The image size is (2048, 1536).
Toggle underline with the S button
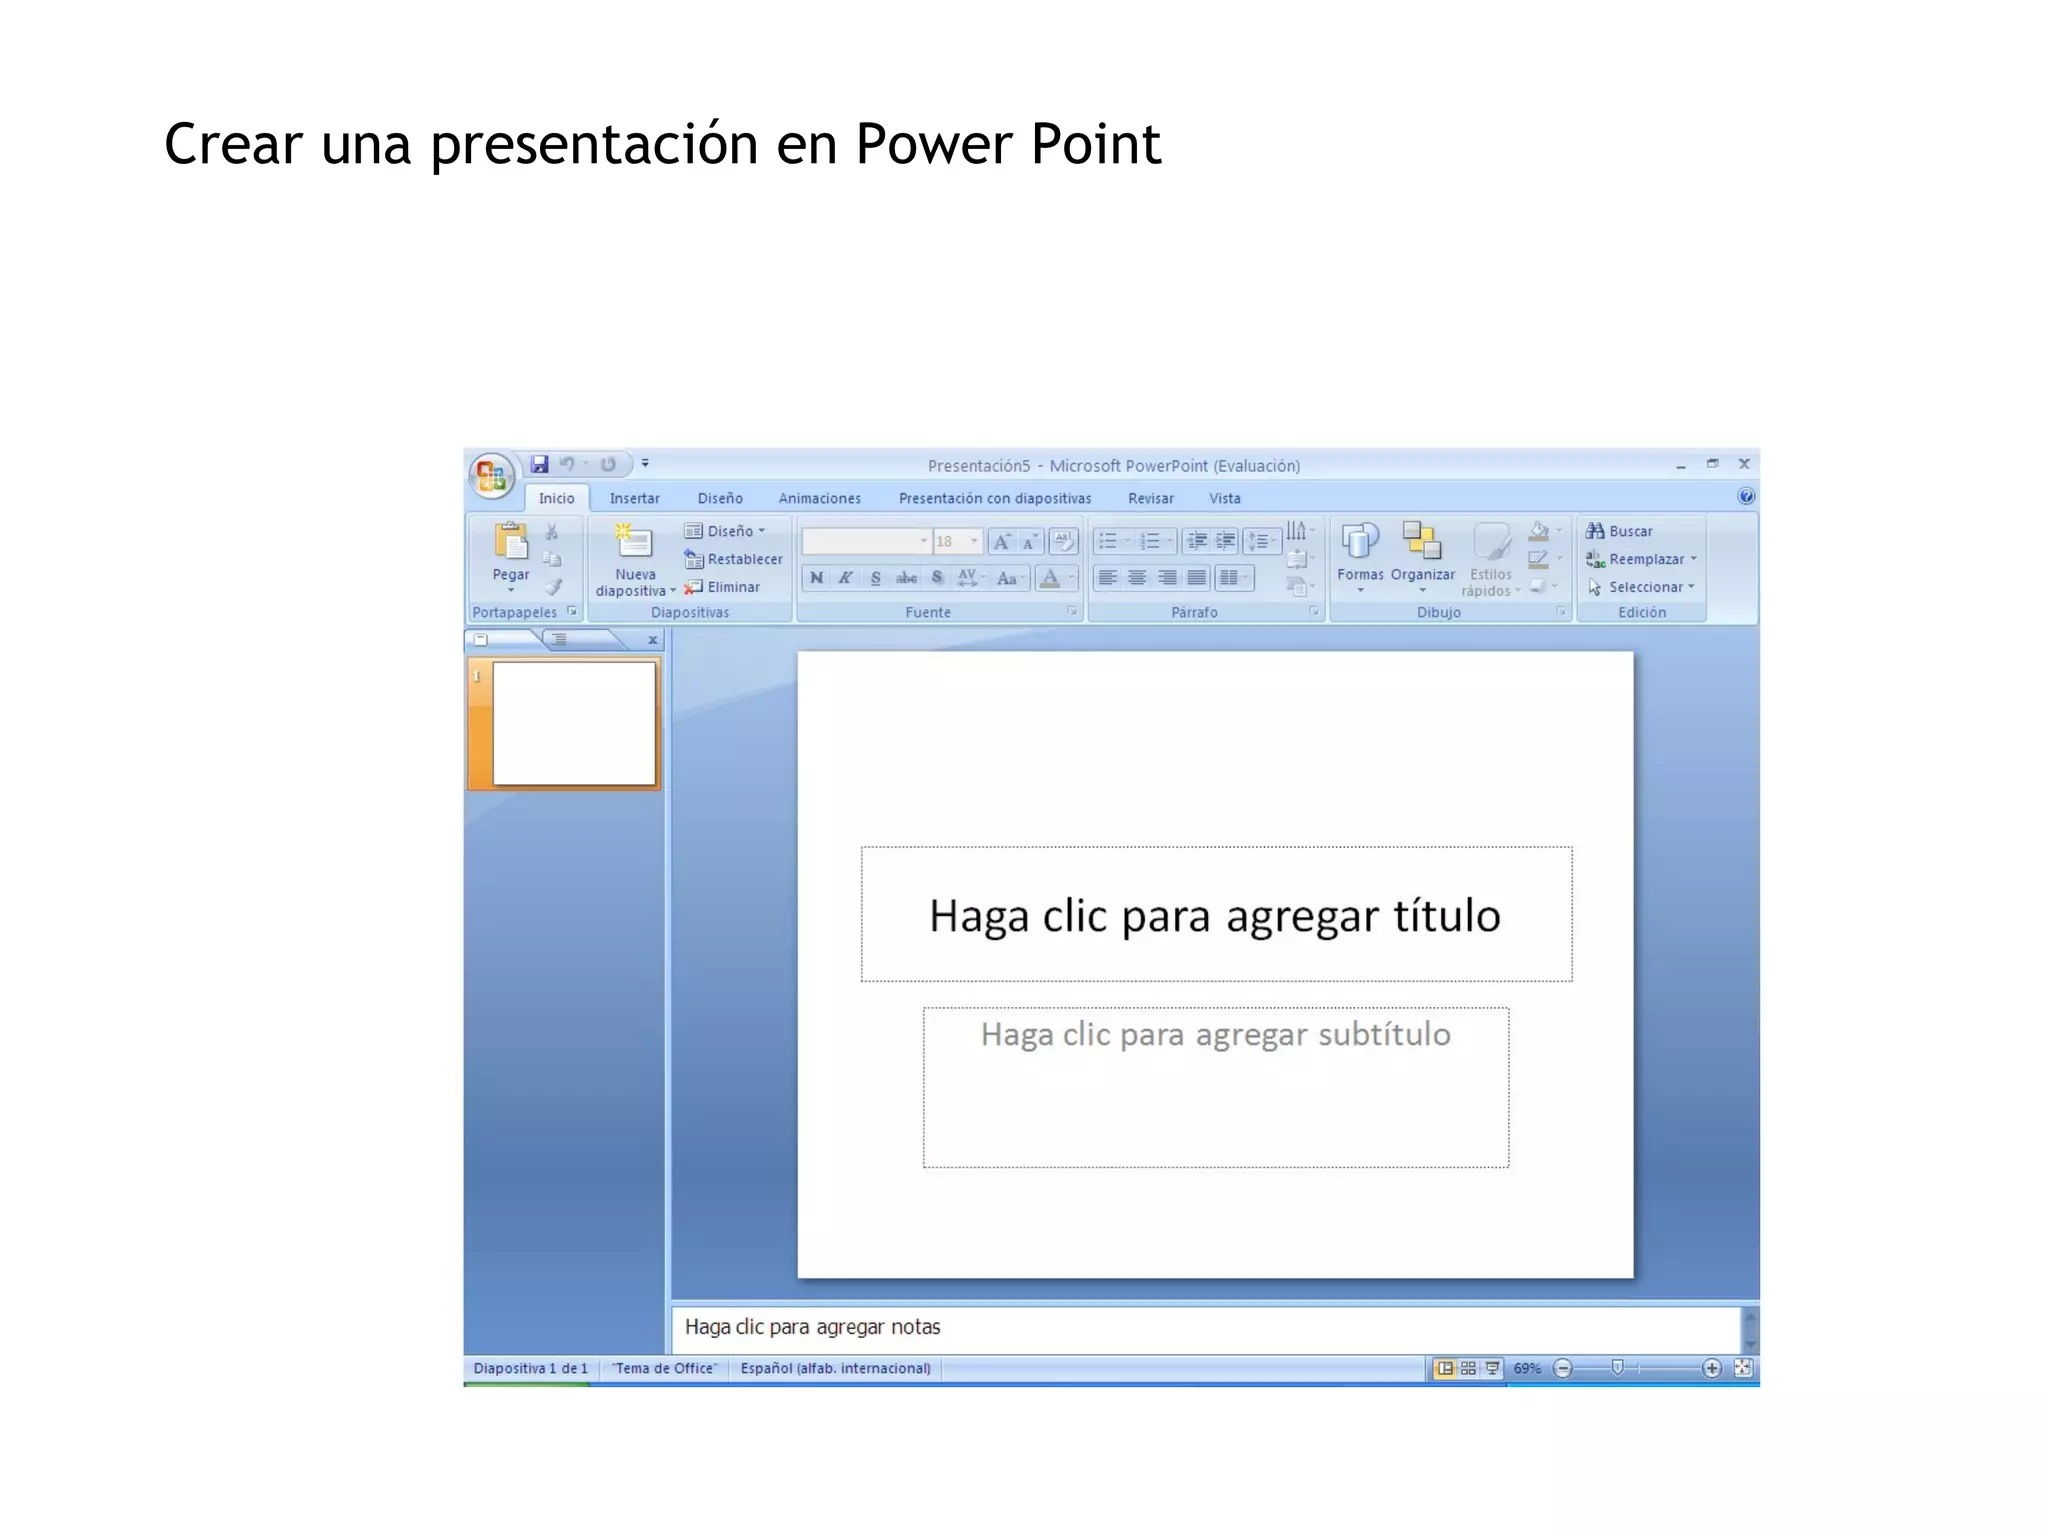pyautogui.click(x=875, y=578)
